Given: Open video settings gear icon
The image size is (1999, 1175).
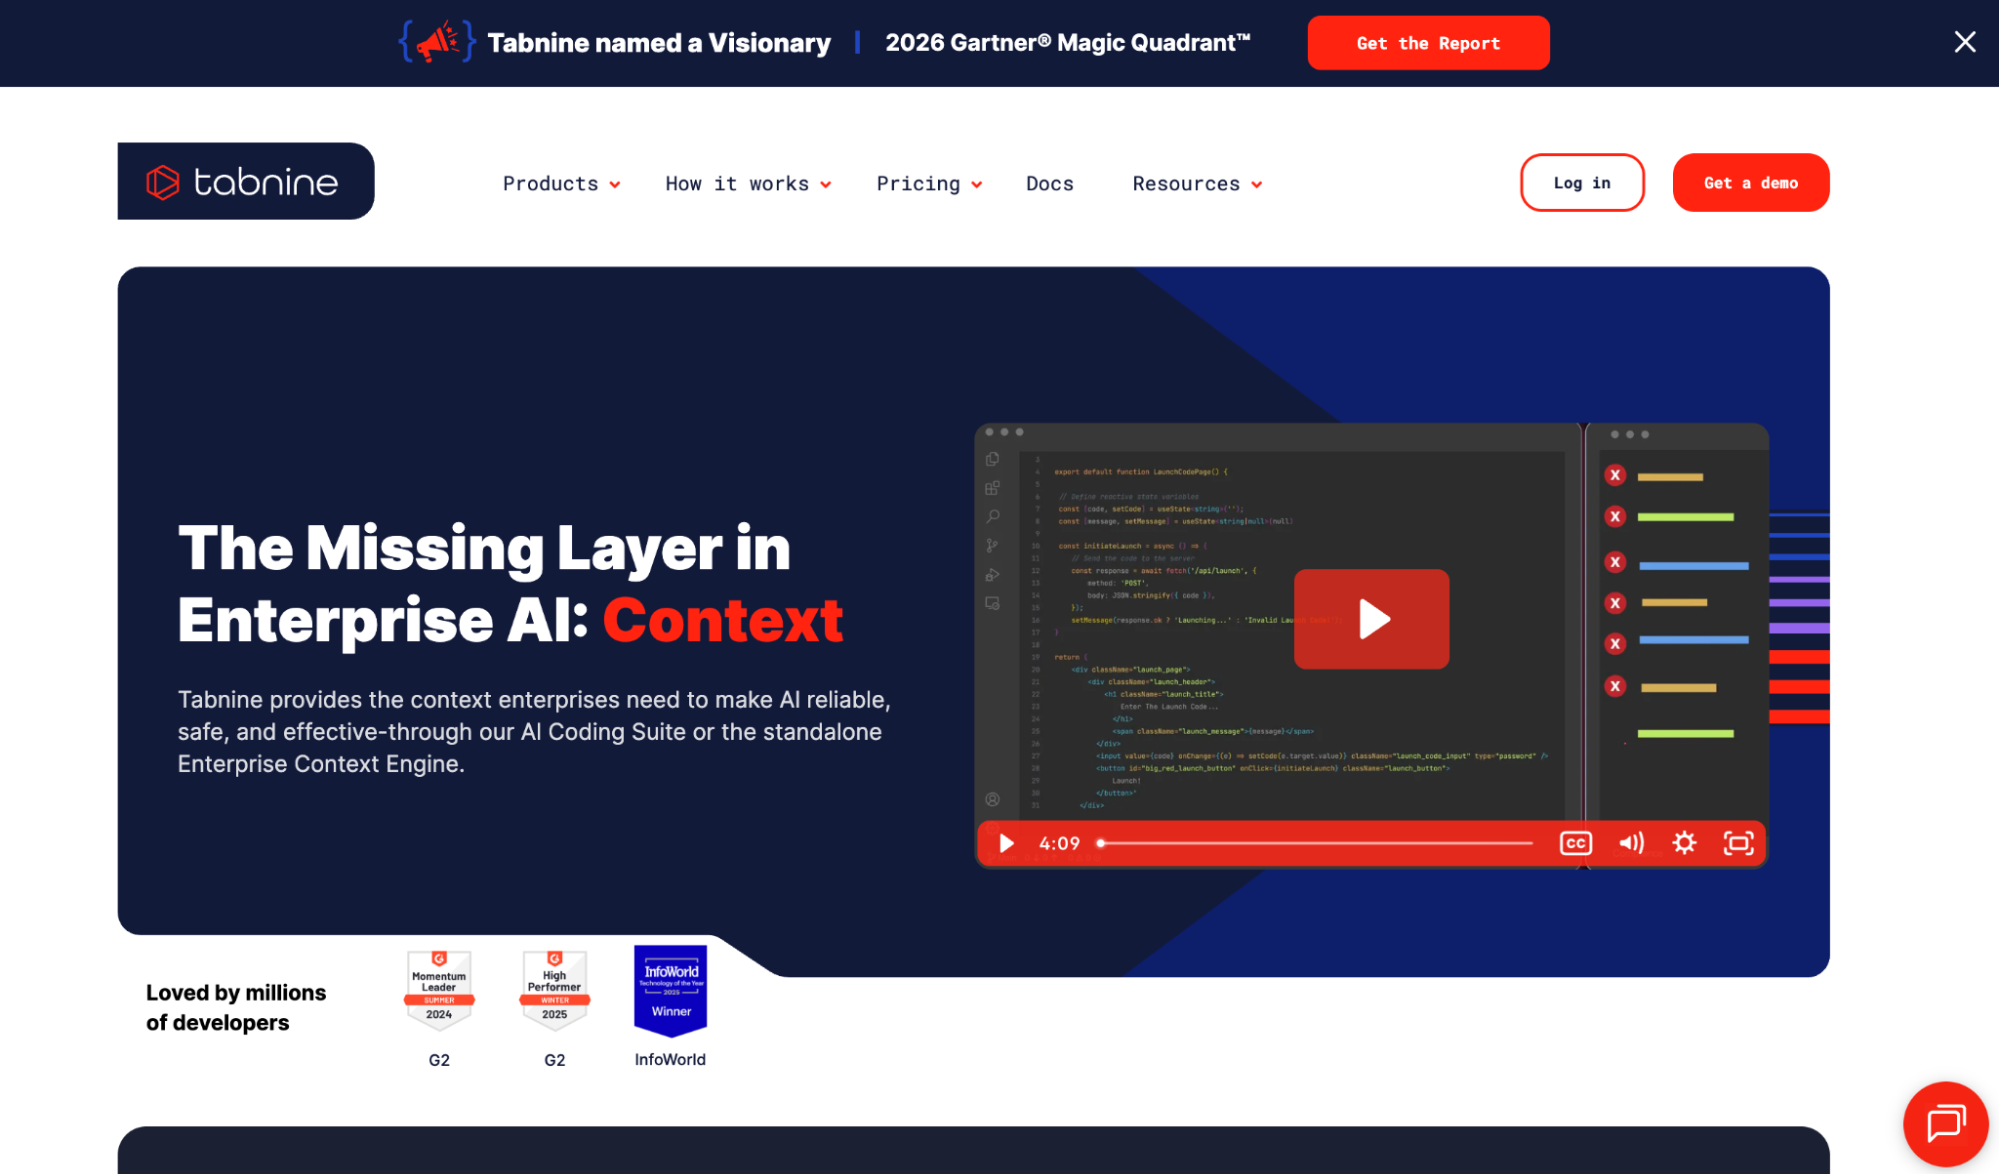Looking at the screenshot, I should (x=1685, y=844).
